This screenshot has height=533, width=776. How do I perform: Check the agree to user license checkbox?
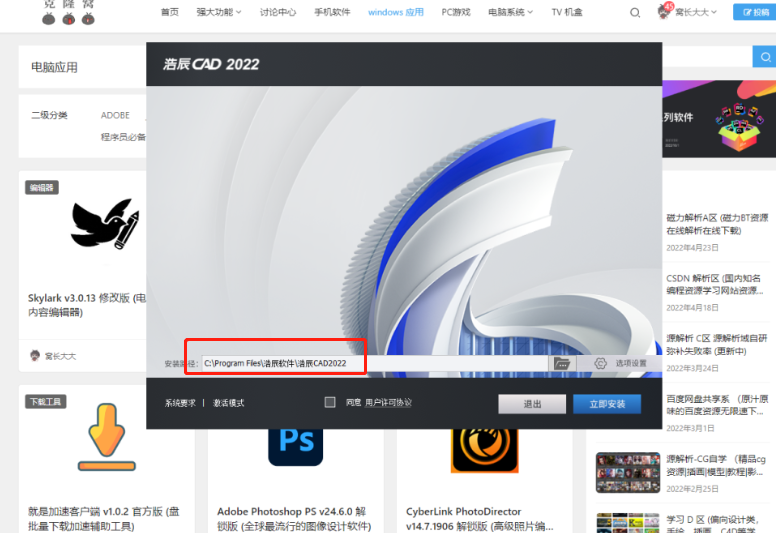(x=330, y=402)
